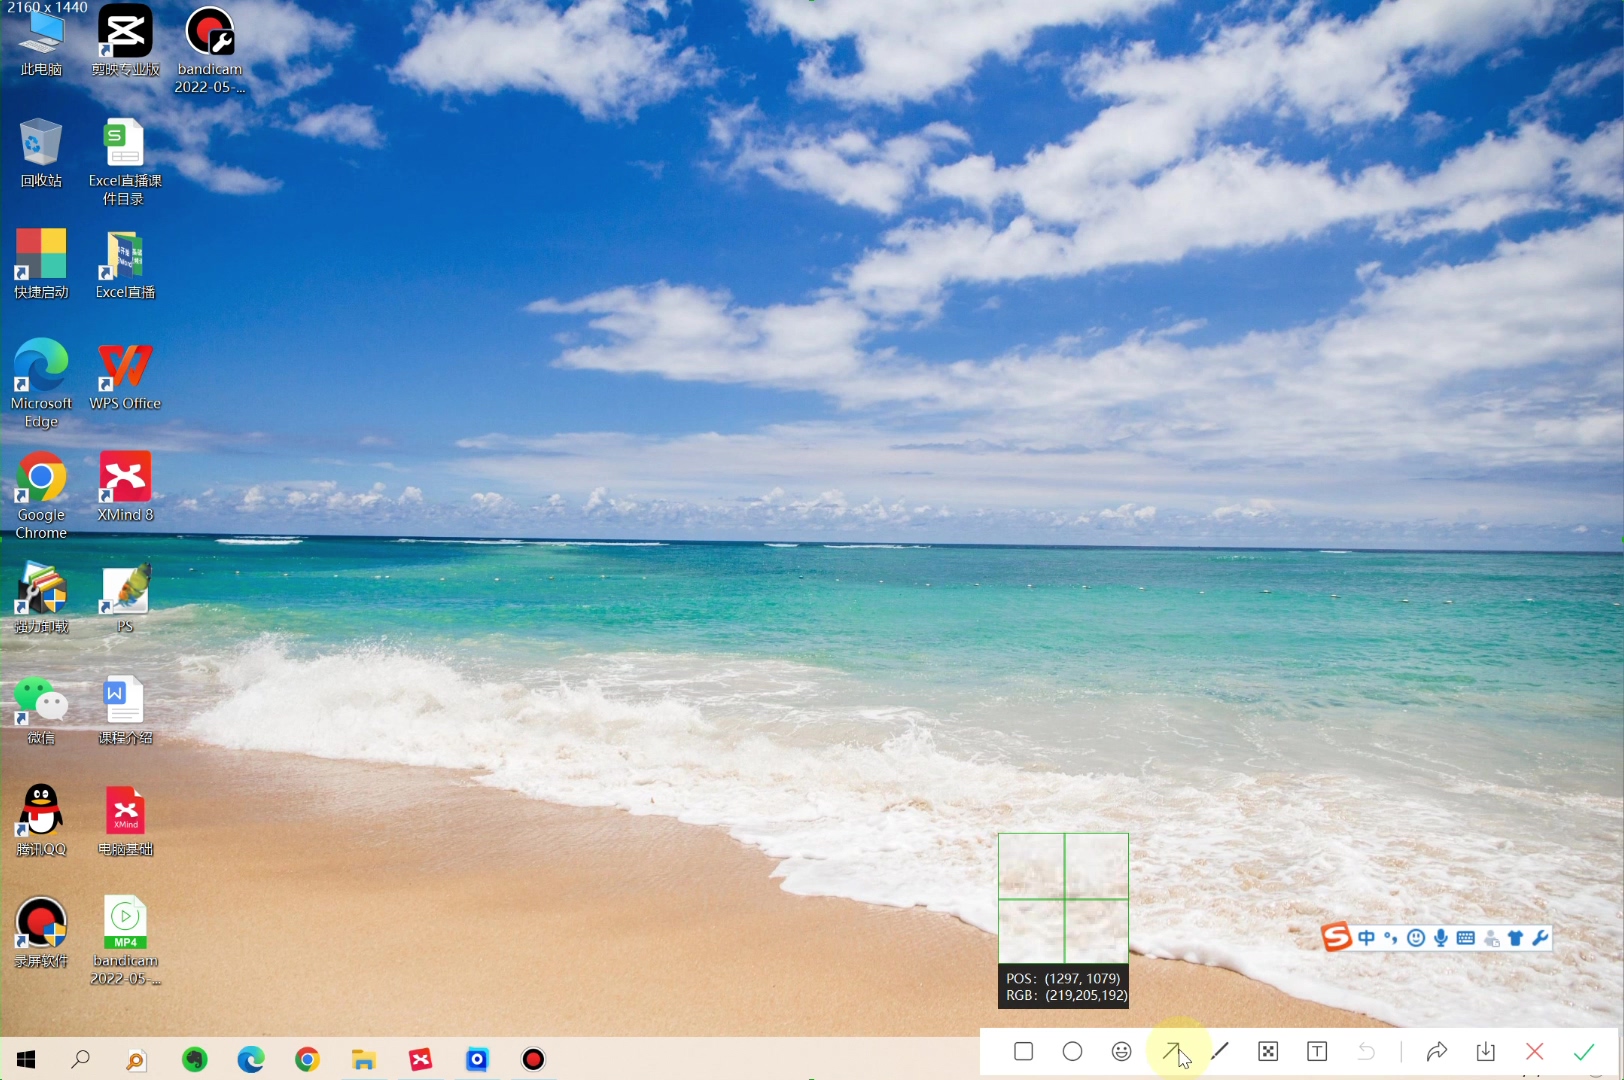Select Excel直播课件目录 spreadsheet file

125,162
